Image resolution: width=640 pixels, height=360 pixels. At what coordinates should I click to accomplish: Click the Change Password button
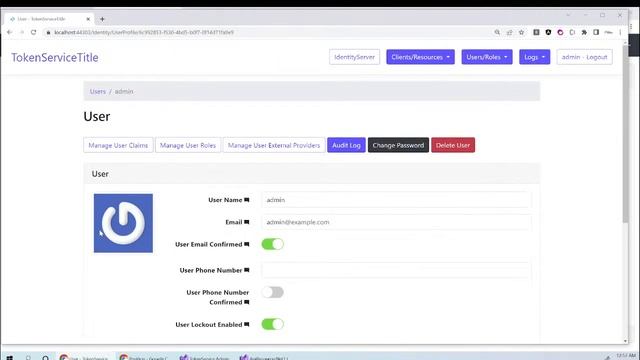click(398, 145)
